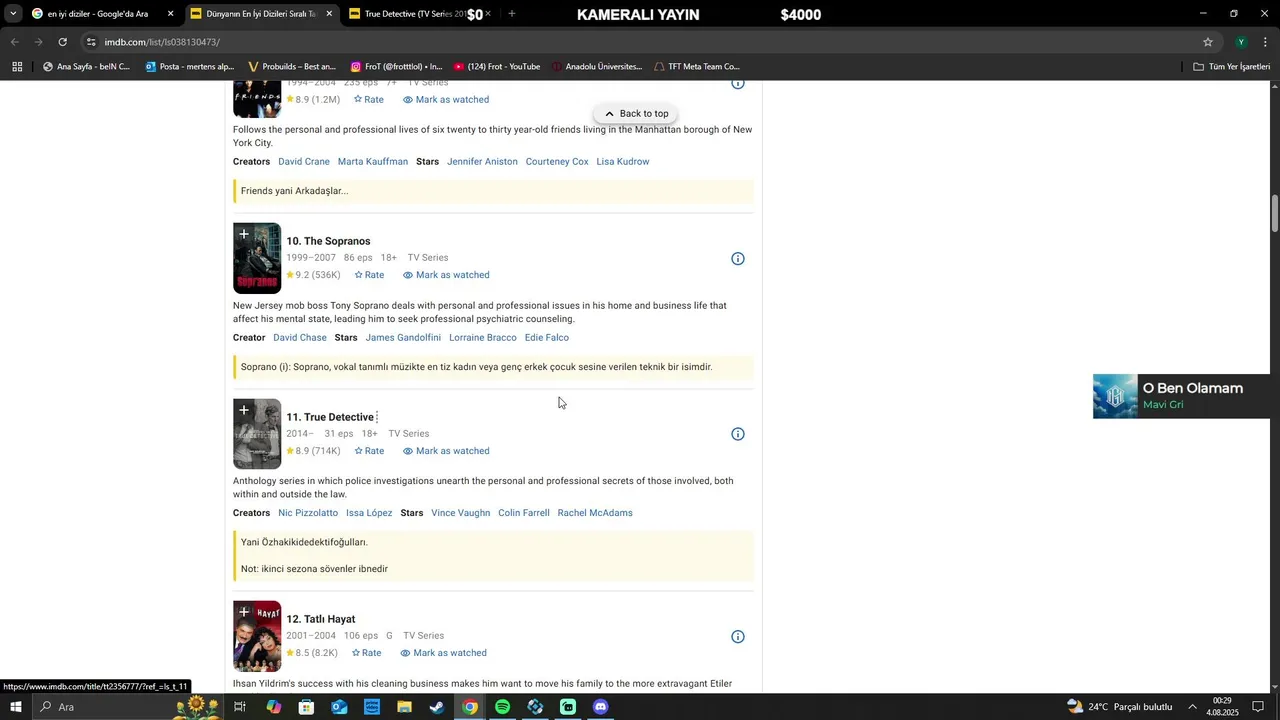
Task: Open the 10. The Sopranos title link
Action: click(x=328, y=241)
